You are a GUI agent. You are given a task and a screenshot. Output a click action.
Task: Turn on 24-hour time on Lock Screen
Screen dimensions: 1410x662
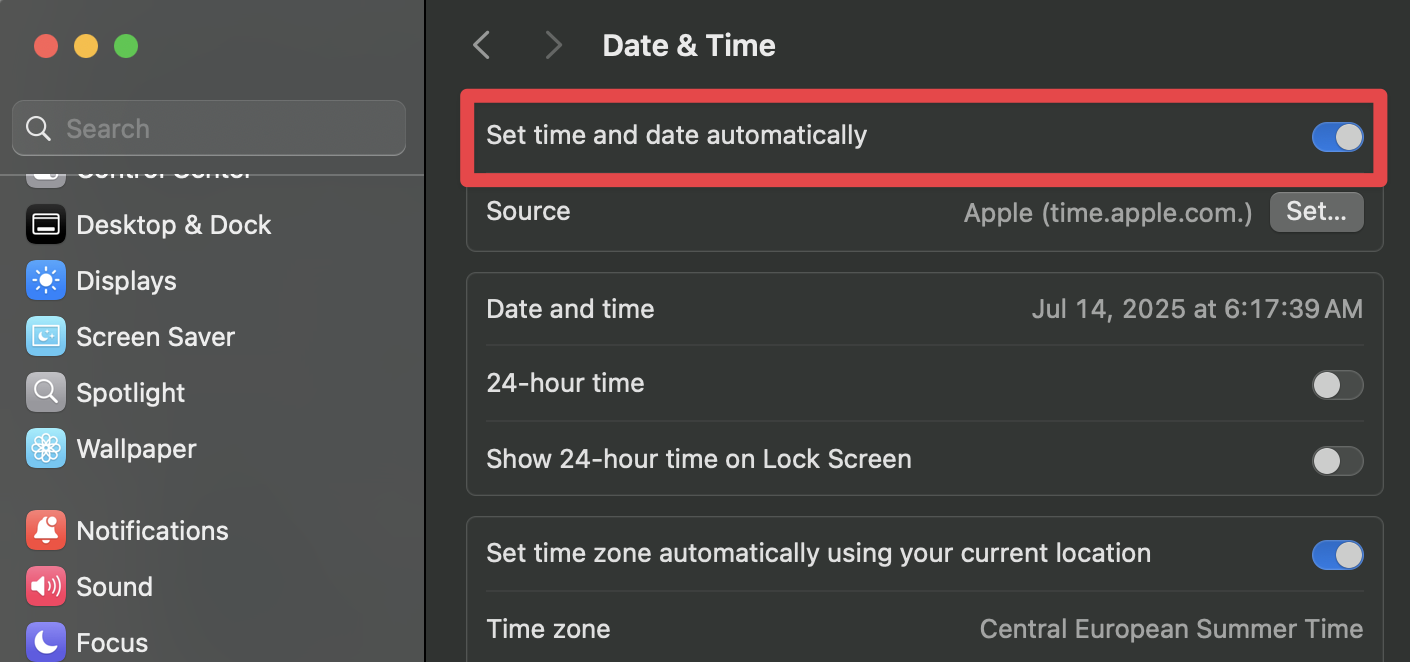pyautogui.click(x=1337, y=461)
